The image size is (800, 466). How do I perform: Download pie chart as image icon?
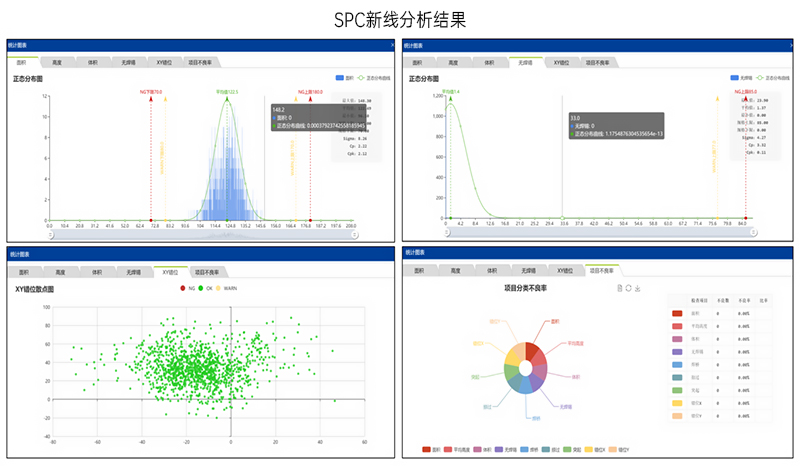tap(638, 288)
